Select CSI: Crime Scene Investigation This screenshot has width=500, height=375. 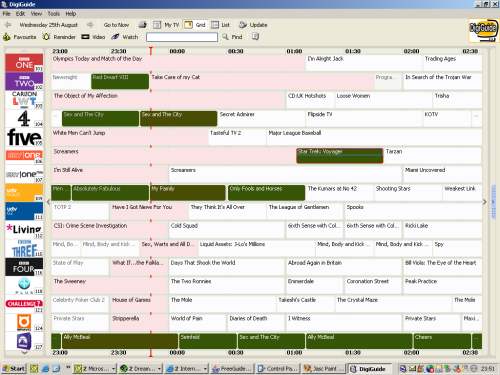tap(110, 230)
